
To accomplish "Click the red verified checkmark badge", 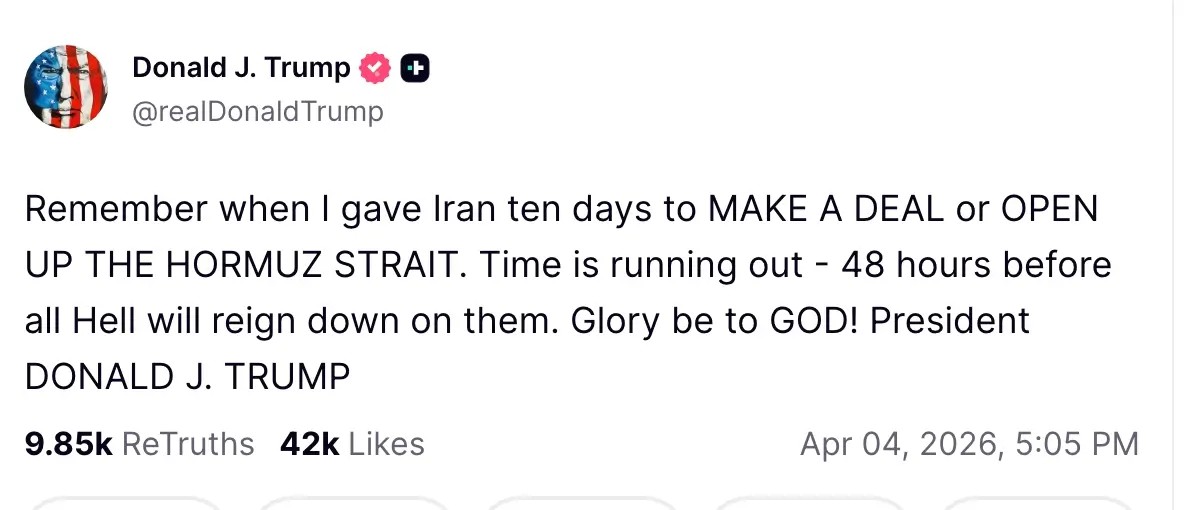I will 376,68.
